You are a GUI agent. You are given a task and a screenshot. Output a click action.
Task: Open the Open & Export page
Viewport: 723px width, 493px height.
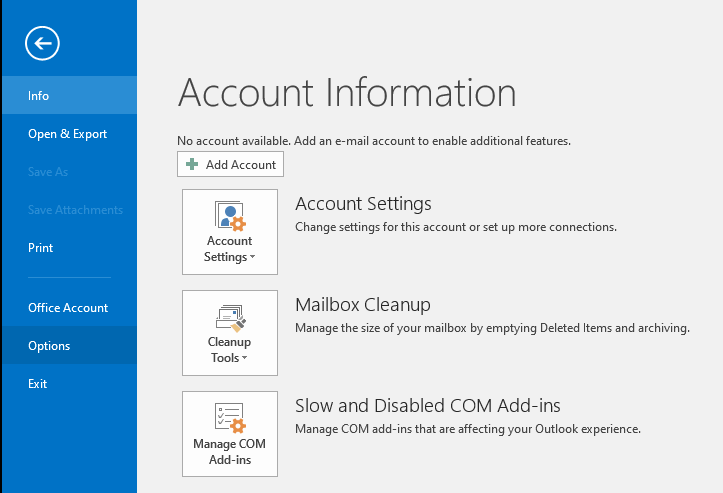point(67,134)
